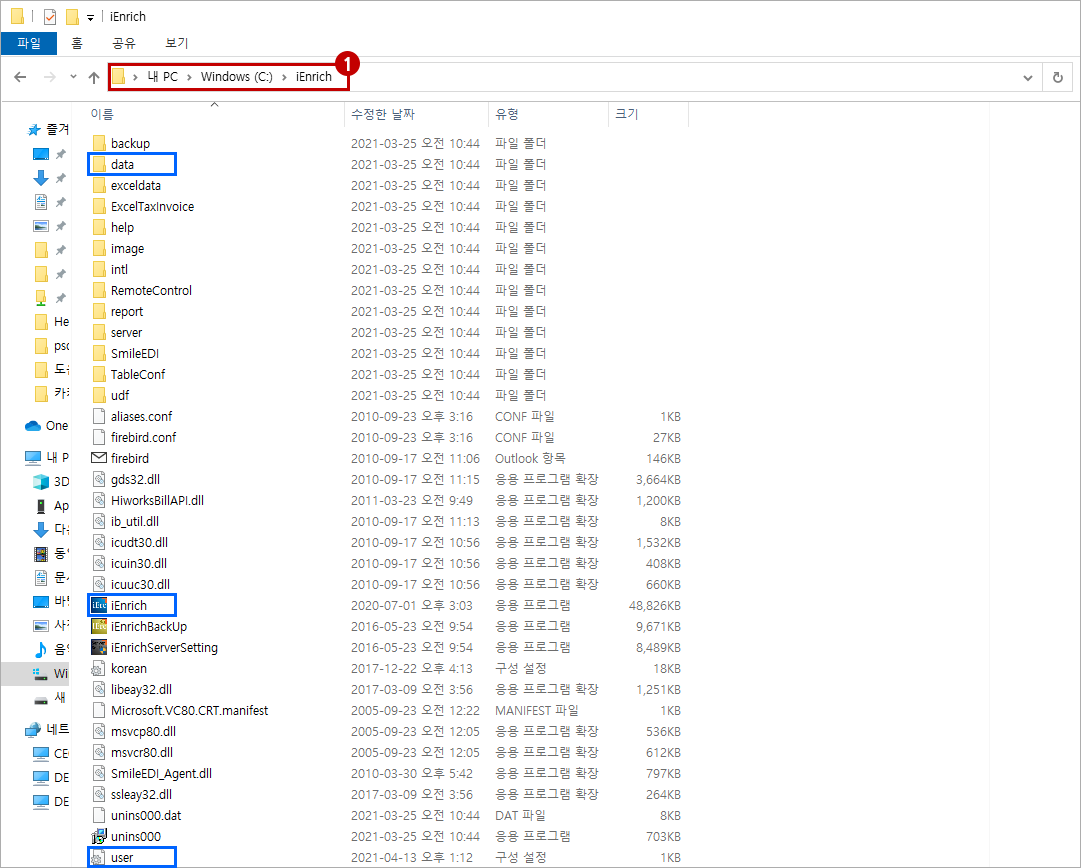Expand chevron after Windows (C:) in address
This screenshot has height=868, width=1081.
click(284, 77)
